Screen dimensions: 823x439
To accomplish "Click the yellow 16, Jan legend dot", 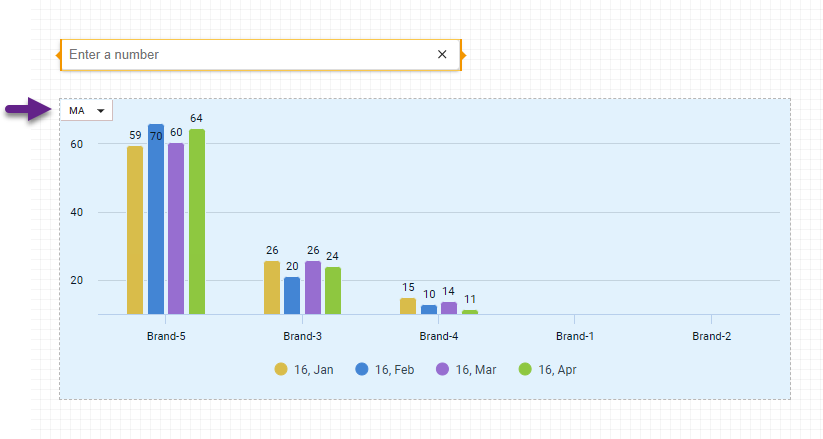I will 282,370.
